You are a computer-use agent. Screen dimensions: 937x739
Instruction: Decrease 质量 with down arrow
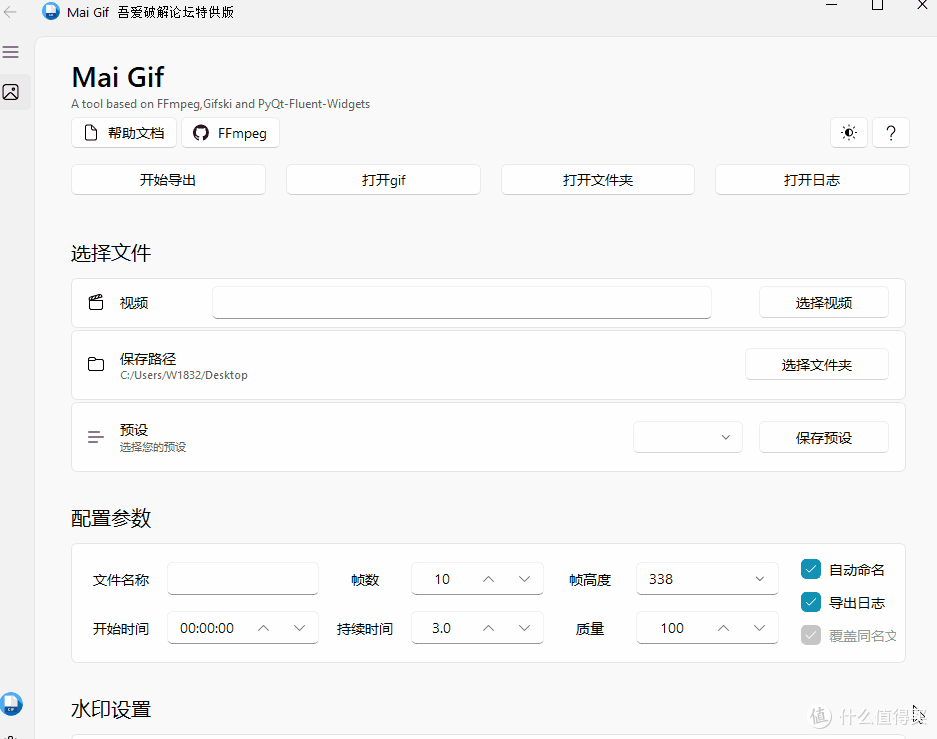click(759, 628)
